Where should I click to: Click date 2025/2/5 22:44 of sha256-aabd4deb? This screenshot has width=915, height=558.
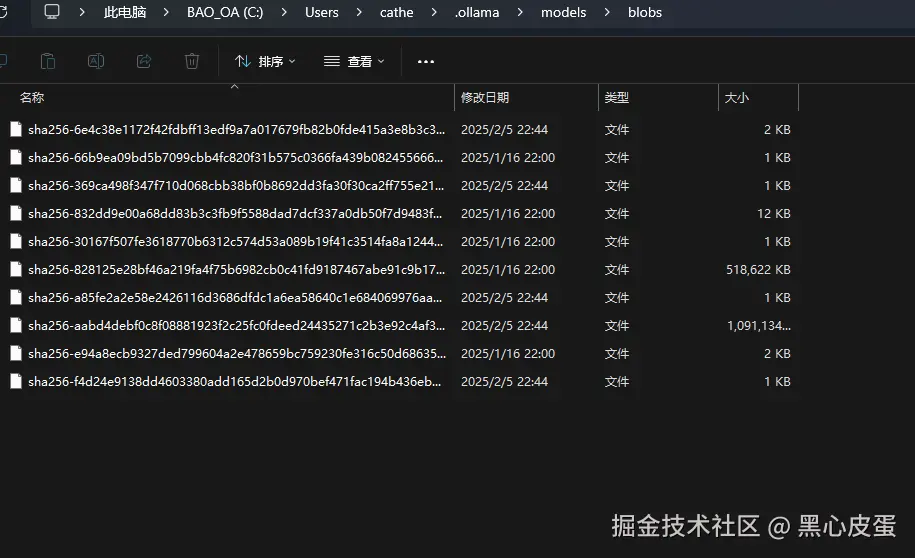tap(504, 326)
